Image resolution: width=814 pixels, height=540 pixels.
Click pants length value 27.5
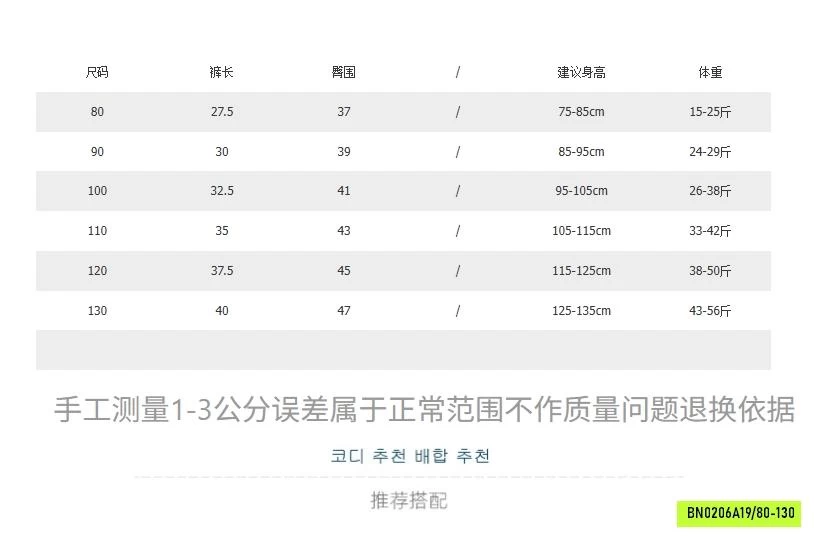[x=222, y=112]
